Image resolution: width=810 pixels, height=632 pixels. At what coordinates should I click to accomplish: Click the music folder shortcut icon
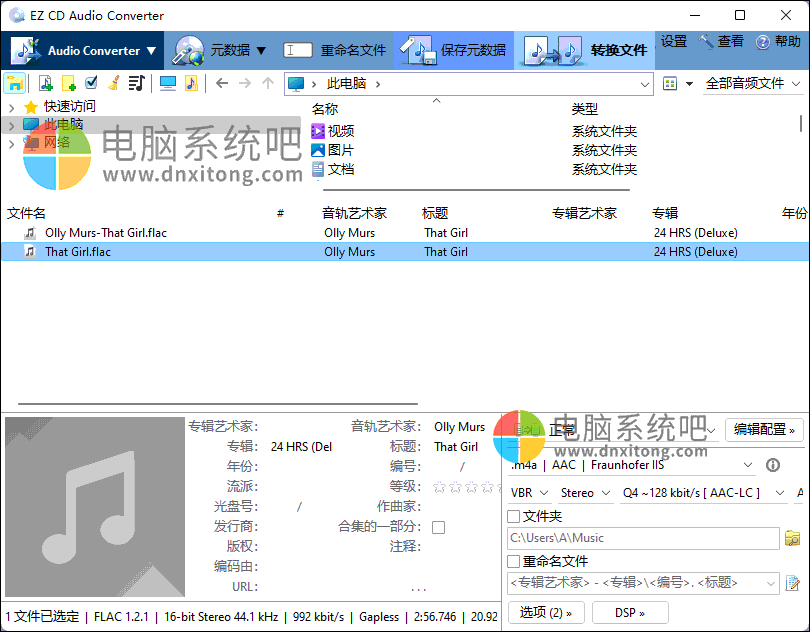coord(191,83)
